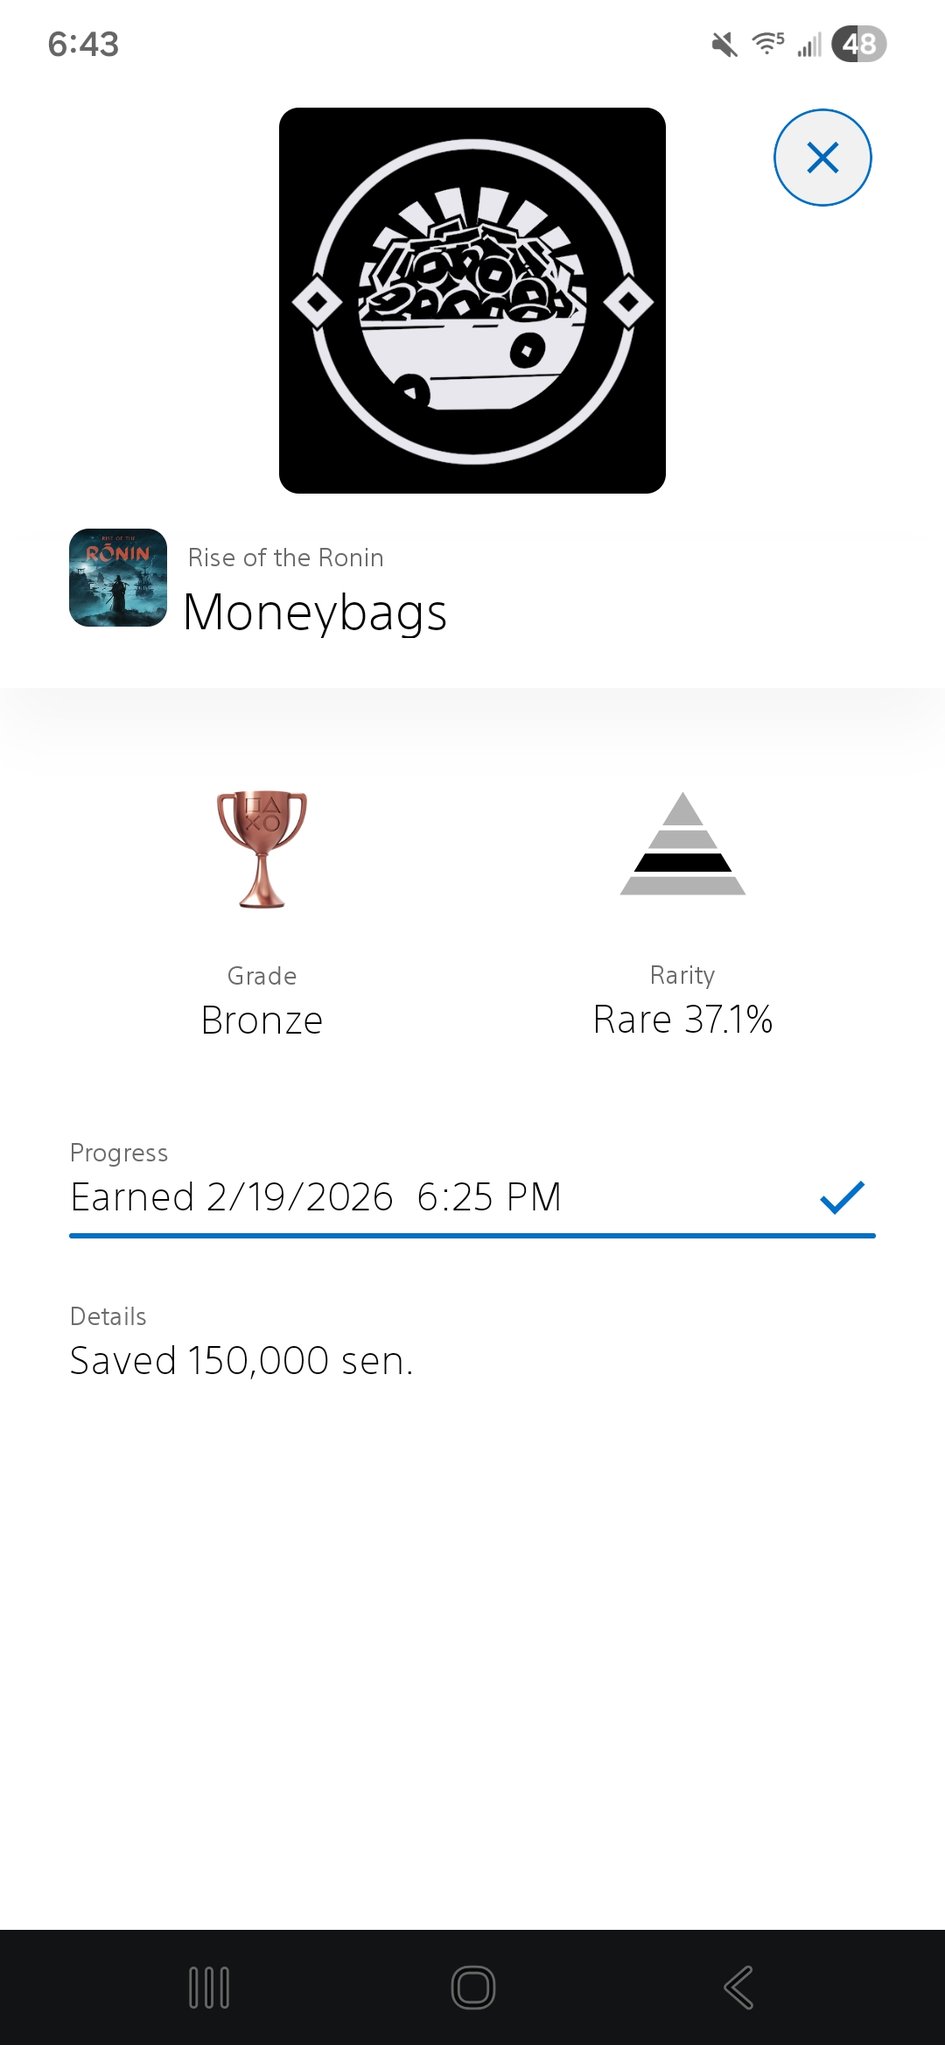
Task: Open the Rise of the Ronin game icon
Action: (x=118, y=578)
